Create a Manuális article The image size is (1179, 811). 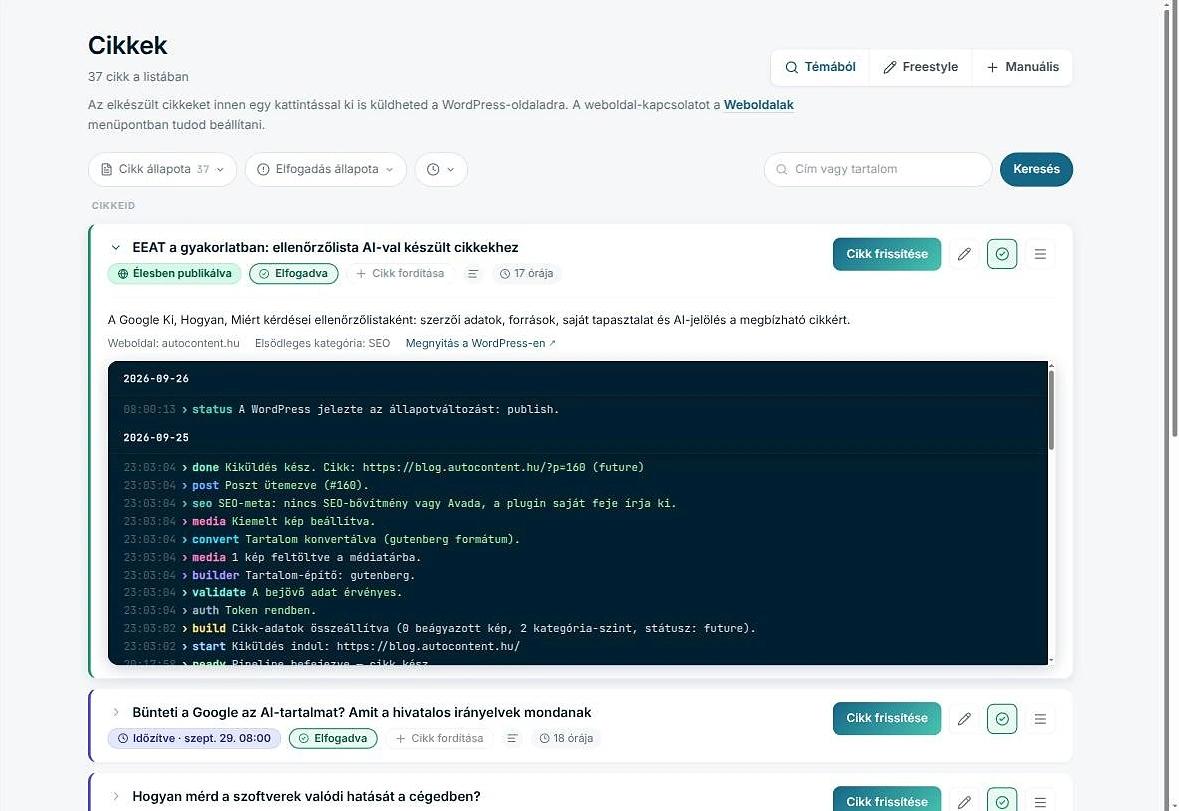coord(1022,67)
